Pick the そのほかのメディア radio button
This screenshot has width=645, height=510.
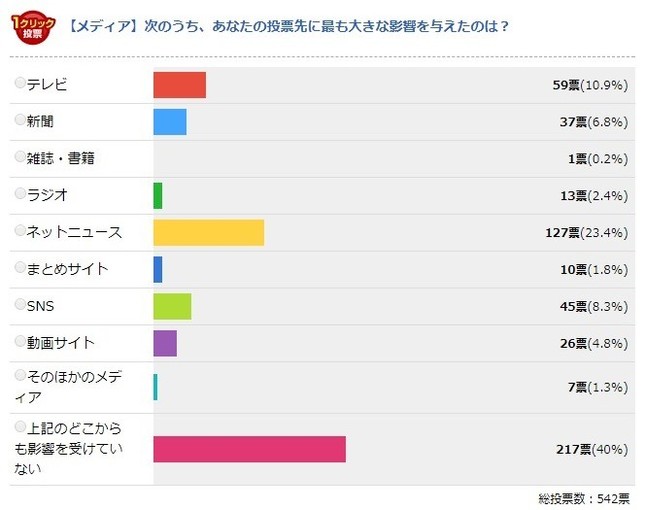click(x=20, y=377)
